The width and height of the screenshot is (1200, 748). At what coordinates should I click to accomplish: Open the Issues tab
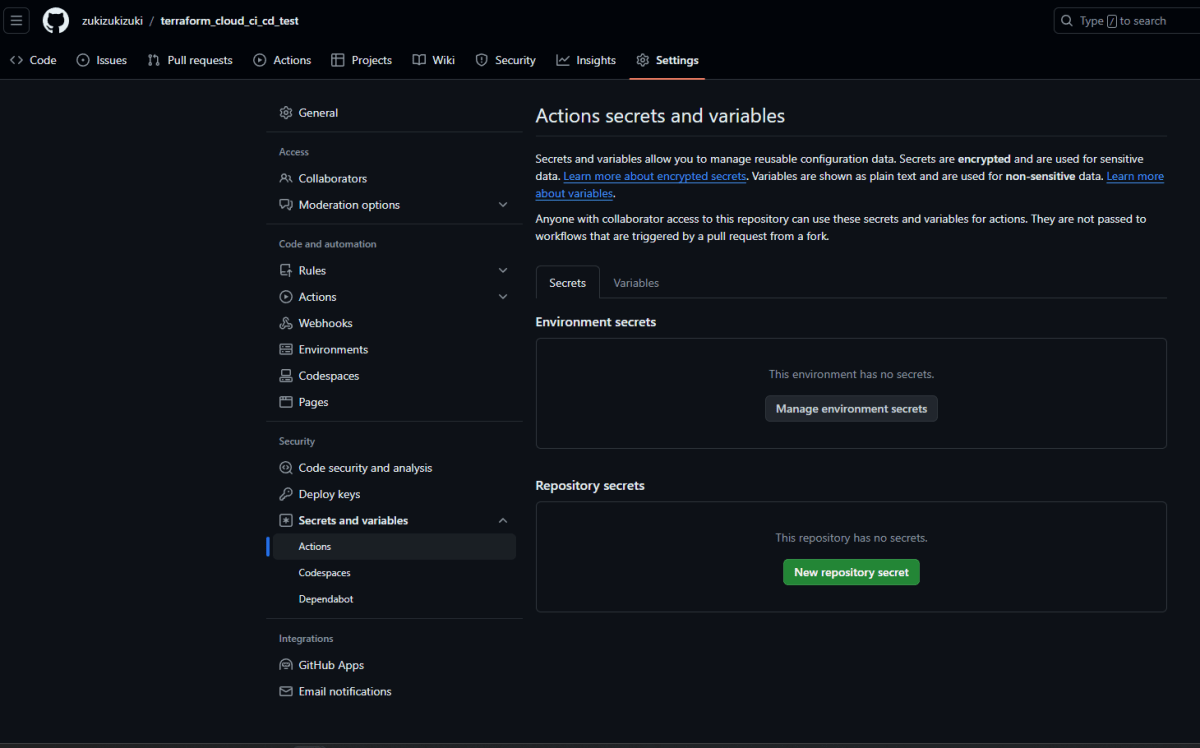pos(102,60)
